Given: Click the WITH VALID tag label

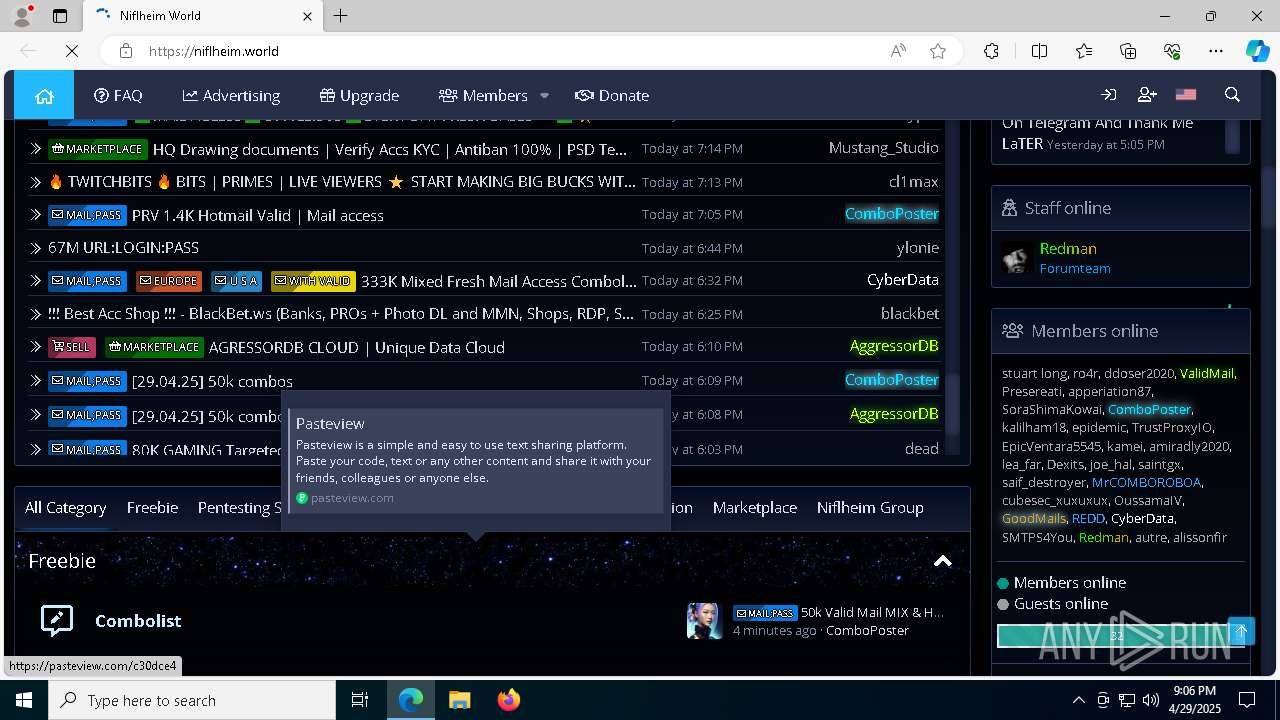Looking at the screenshot, I should (312, 281).
